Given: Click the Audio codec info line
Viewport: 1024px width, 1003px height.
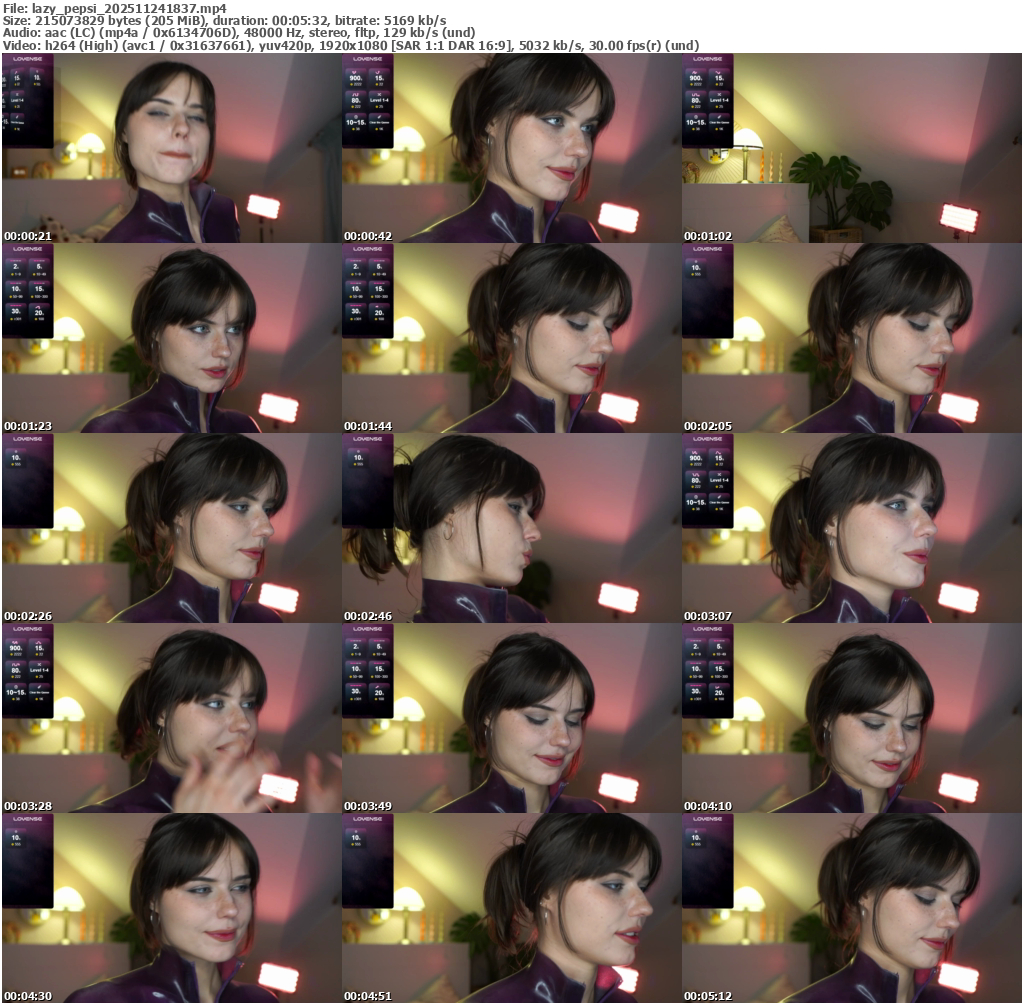Looking at the screenshot, I should (x=239, y=32).
